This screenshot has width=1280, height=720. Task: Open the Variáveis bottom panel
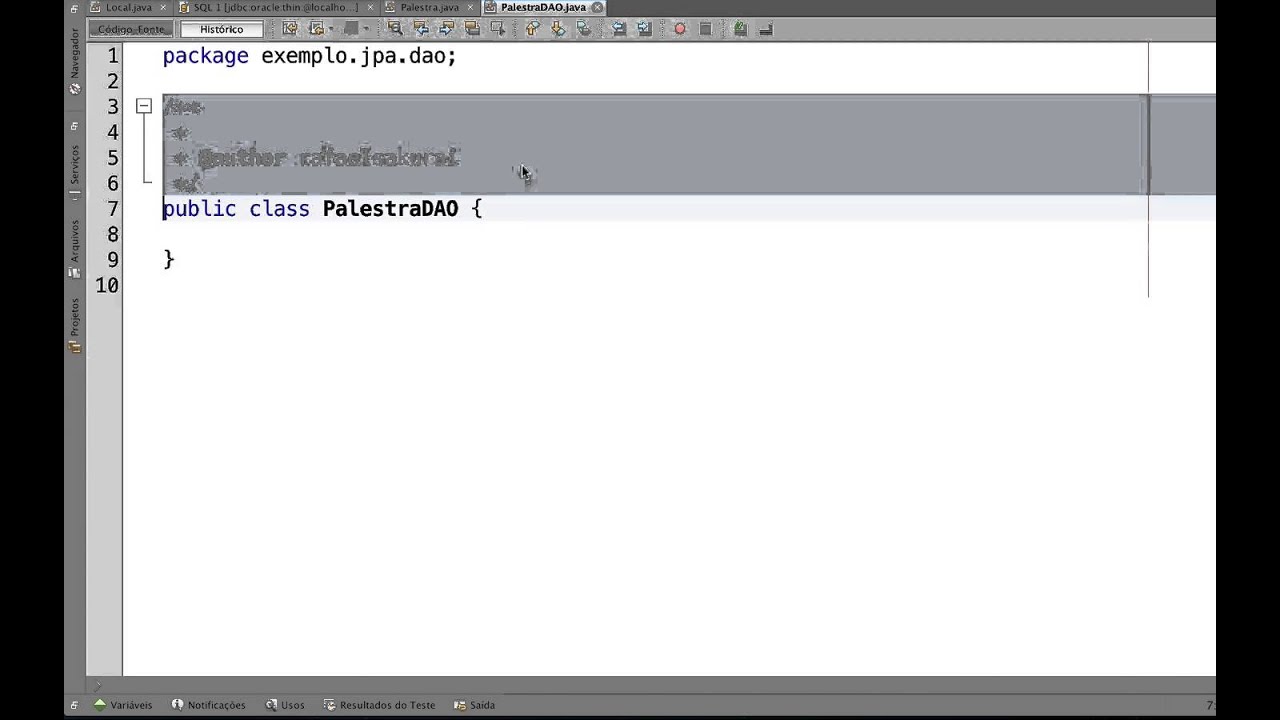click(x=123, y=705)
